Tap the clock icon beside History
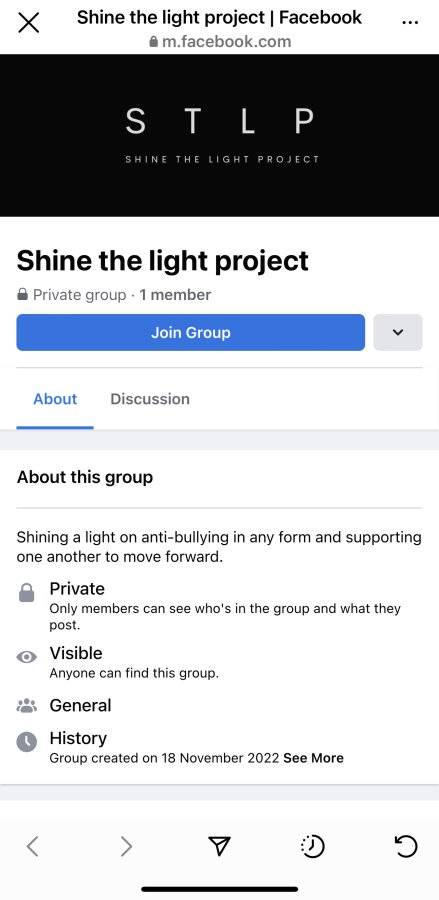439x900 pixels. (26, 742)
